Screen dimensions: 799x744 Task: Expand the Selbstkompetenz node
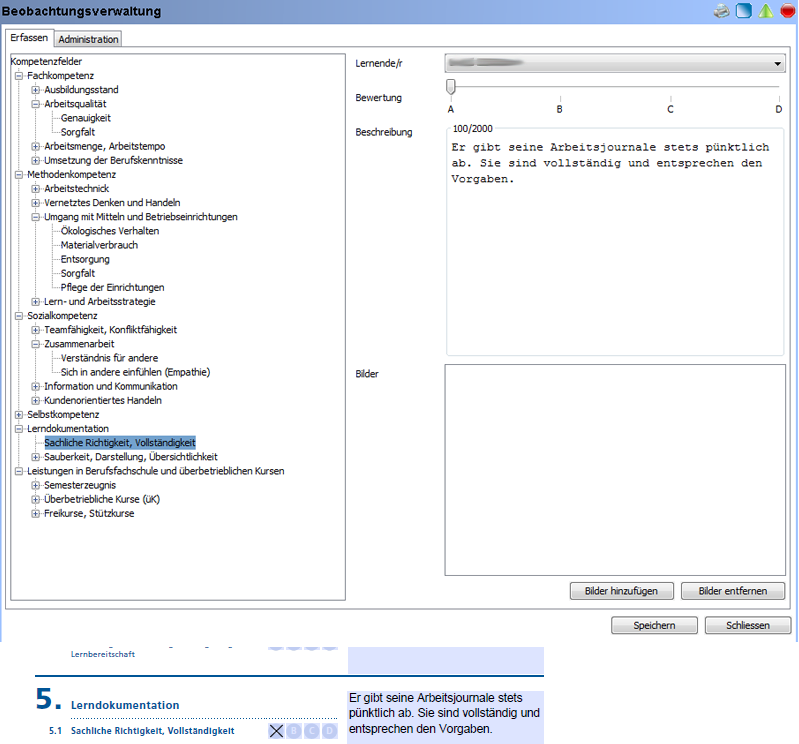pos(19,415)
